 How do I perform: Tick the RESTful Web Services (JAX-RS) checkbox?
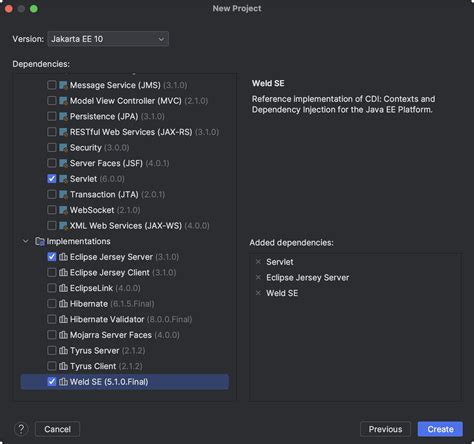pyautogui.click(x=52, y=132)
